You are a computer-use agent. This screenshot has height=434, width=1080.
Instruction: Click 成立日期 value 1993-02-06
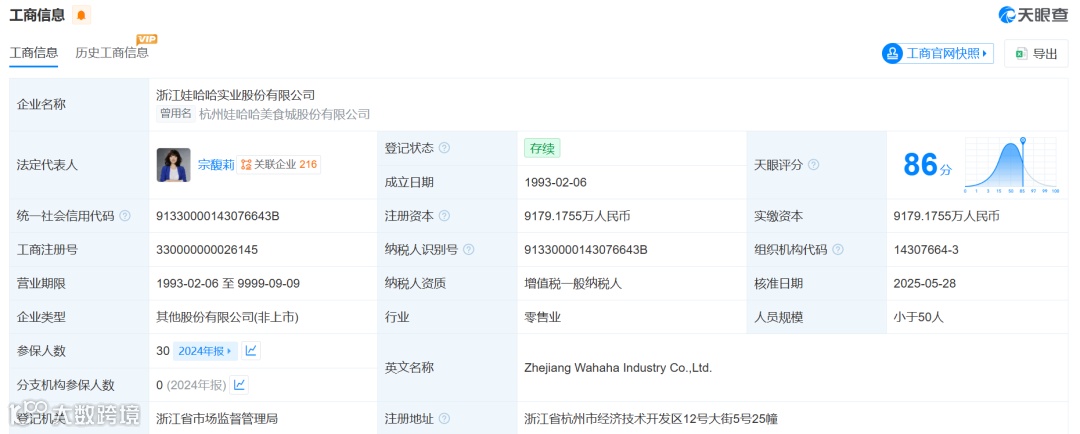[x=555, y=183]
